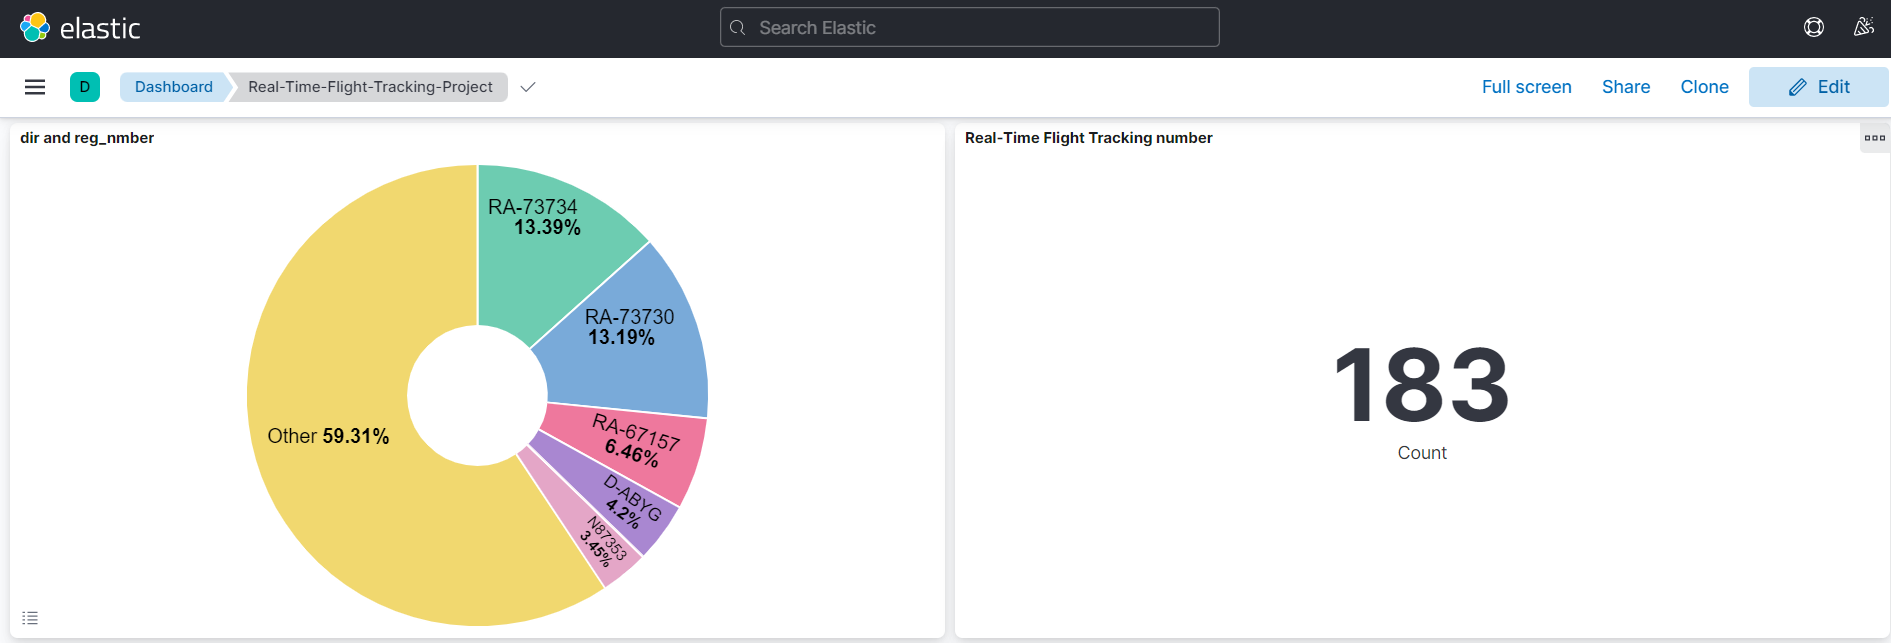Focus the Search Elastic field

[969, 27]
